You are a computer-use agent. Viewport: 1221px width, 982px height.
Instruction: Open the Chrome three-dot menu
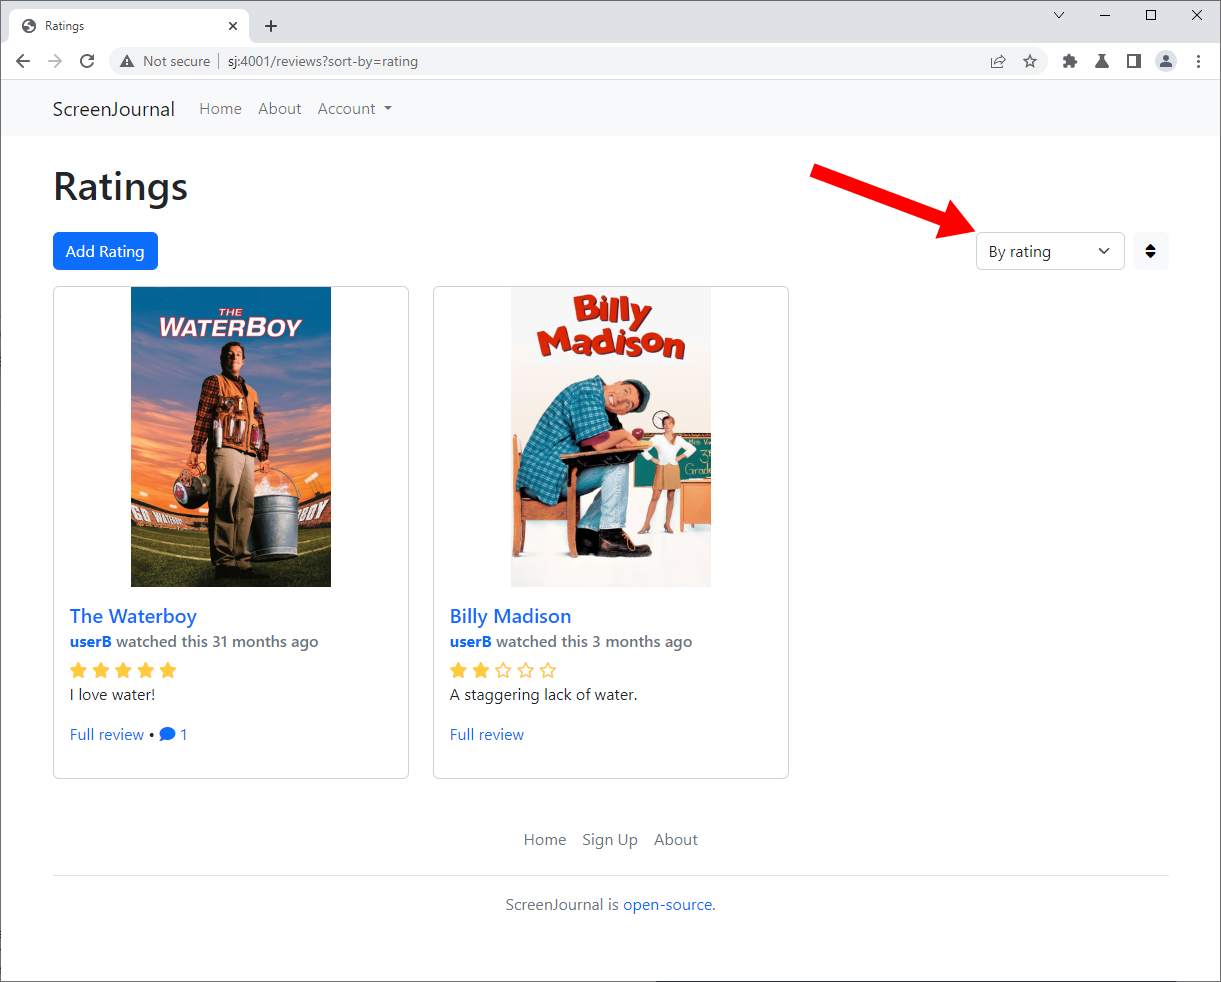1198,61
